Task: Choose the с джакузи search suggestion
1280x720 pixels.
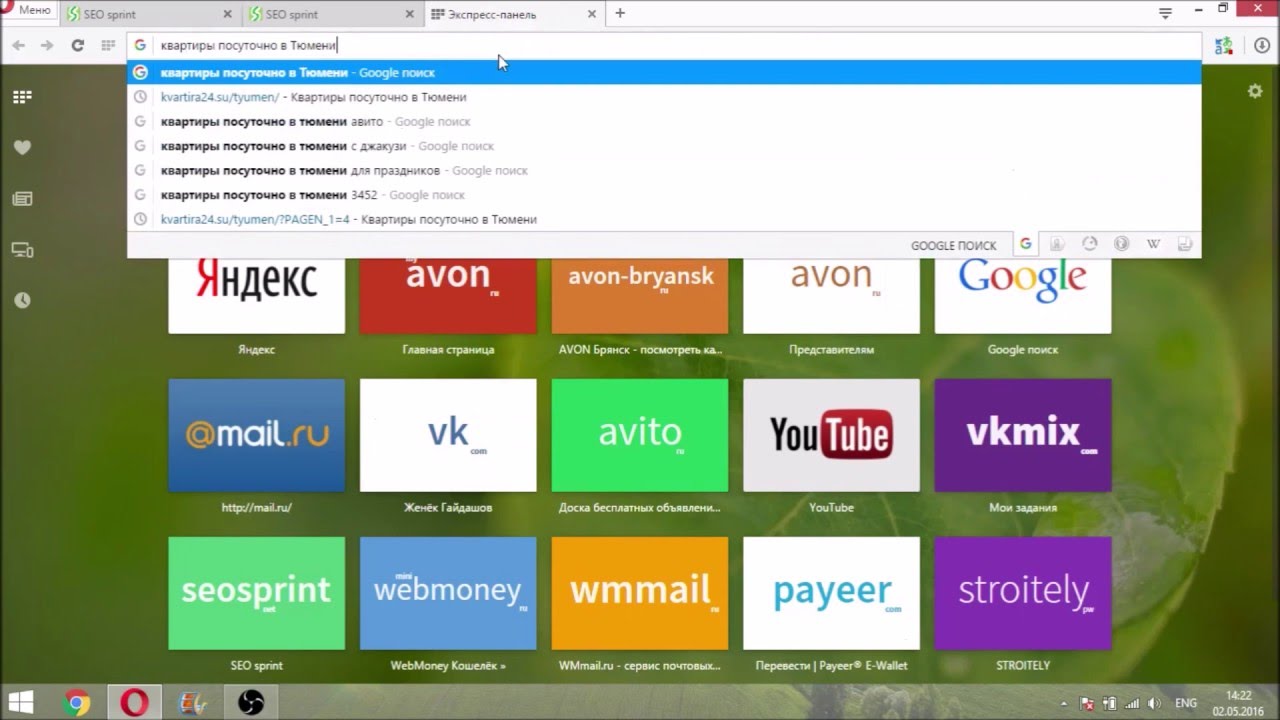Action: pyautogui.click(x=663, y=146)
